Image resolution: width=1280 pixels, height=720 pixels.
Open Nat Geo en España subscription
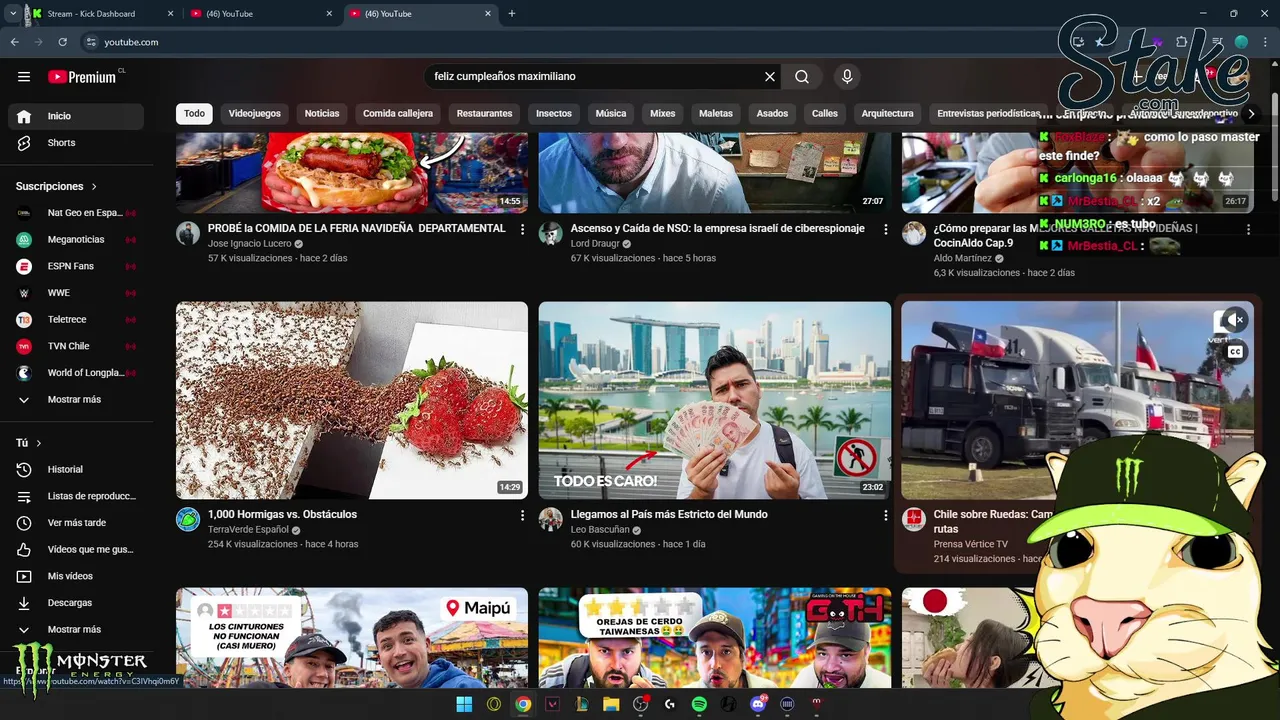[76, 213]
